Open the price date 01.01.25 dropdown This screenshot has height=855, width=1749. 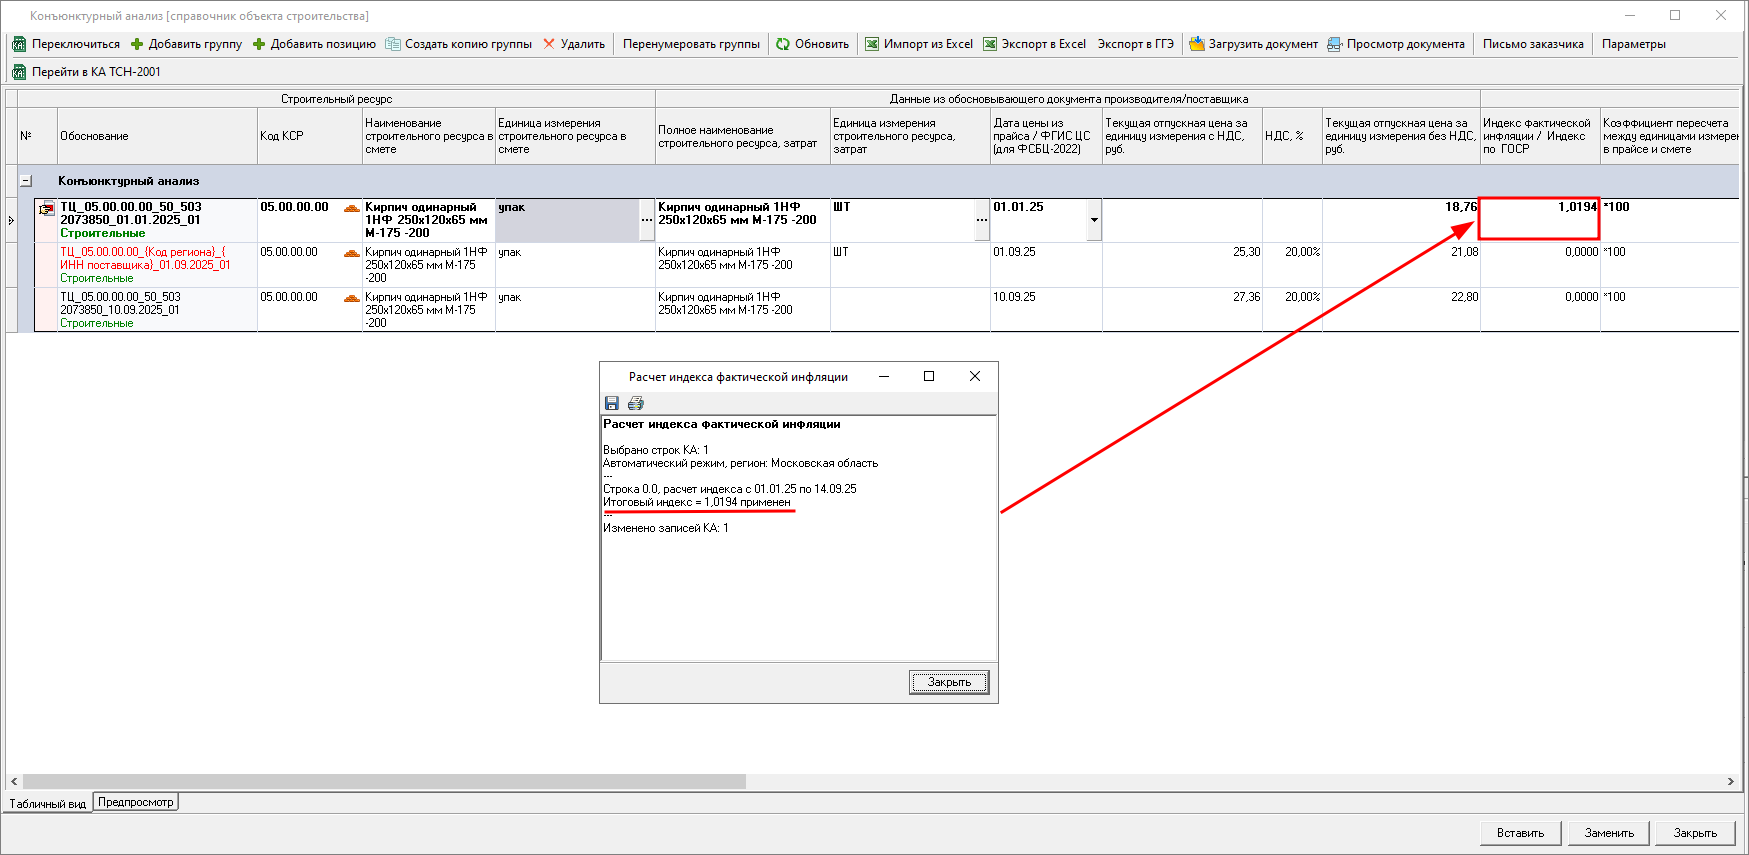pos(1094,220)
